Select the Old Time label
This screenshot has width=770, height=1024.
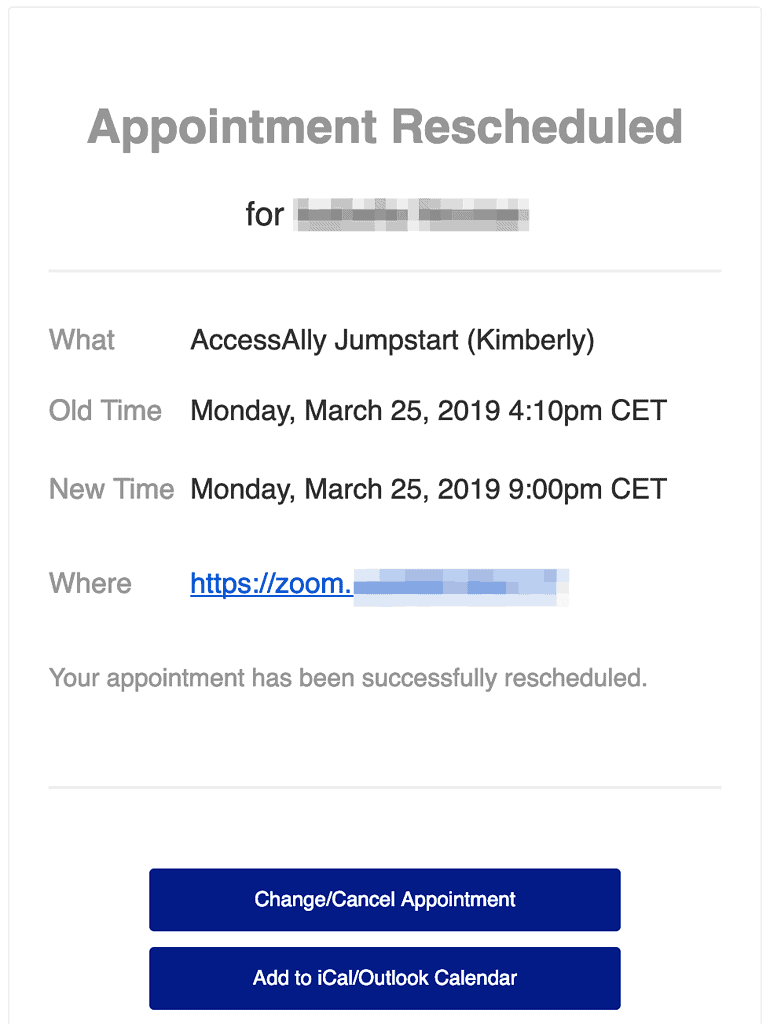[104, 410]
